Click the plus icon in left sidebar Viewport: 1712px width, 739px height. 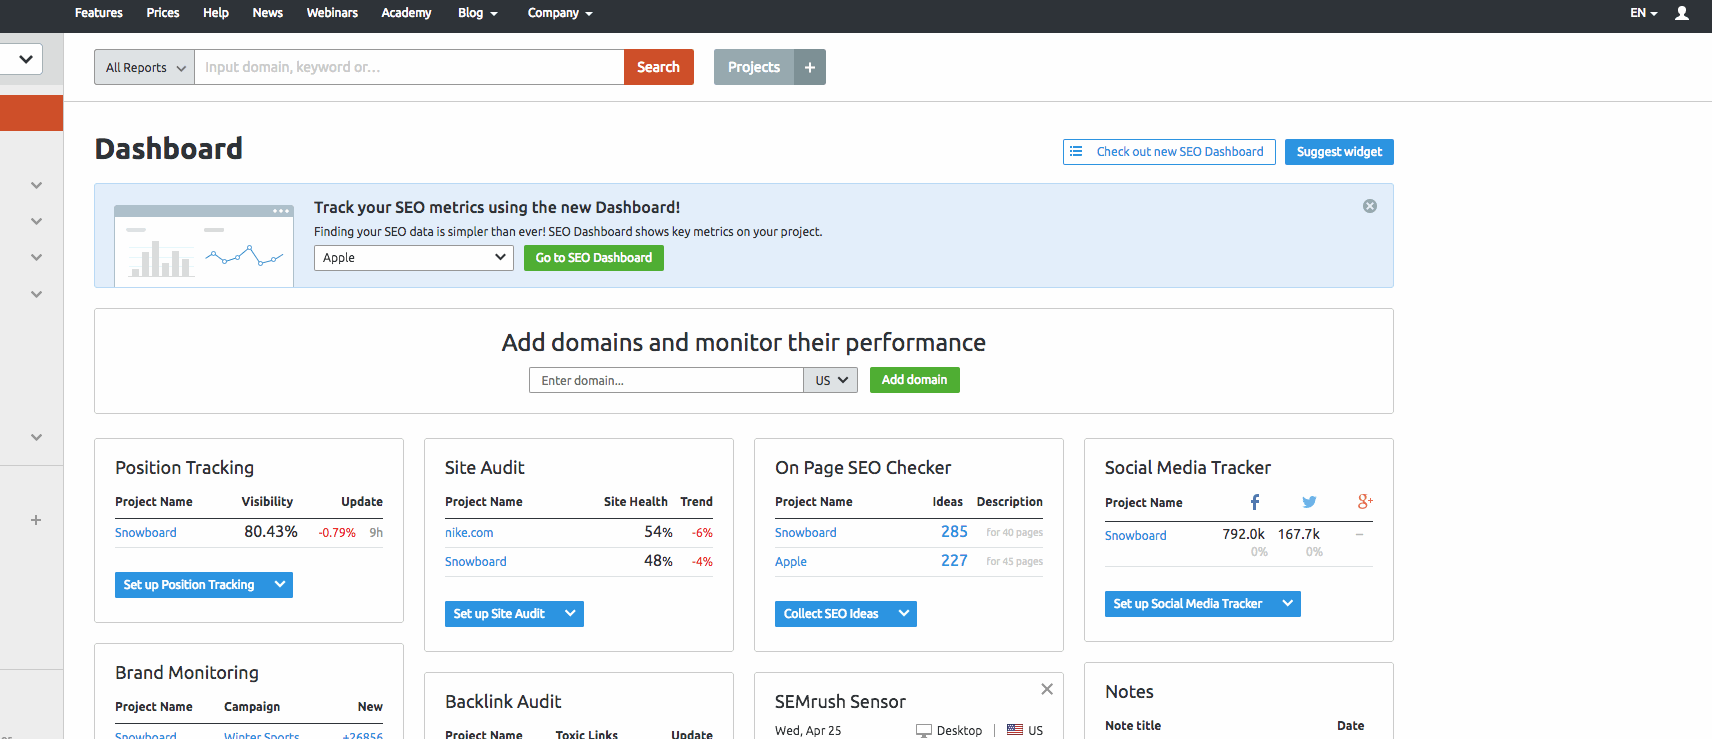tap(36, 520)
